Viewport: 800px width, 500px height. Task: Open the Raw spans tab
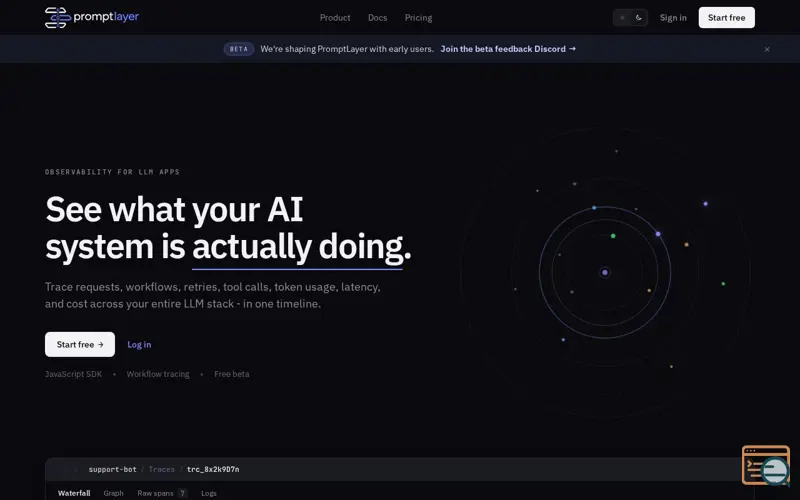tap(162, 493)
